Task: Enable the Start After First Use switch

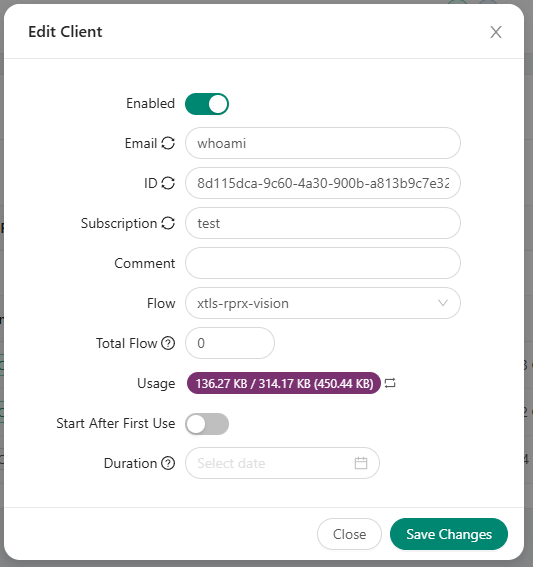Action: [207, 424]
